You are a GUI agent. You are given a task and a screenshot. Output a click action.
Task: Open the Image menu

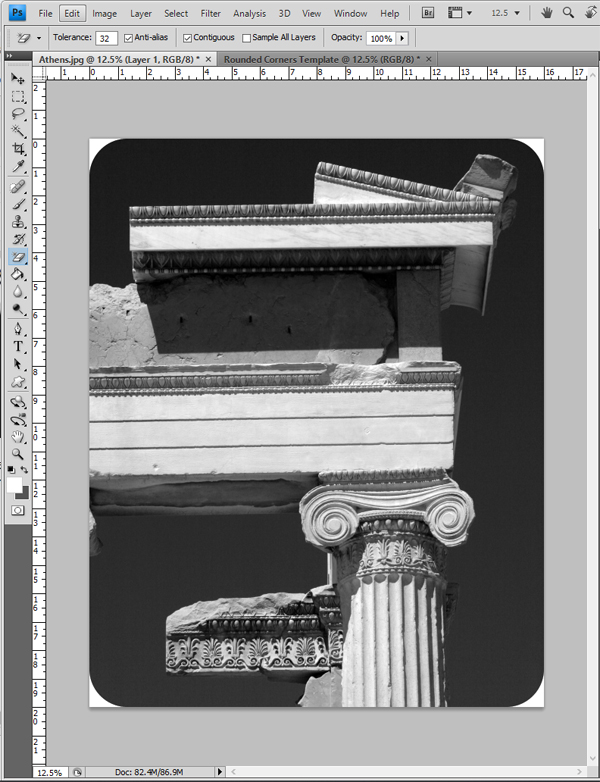coord(104,13)
